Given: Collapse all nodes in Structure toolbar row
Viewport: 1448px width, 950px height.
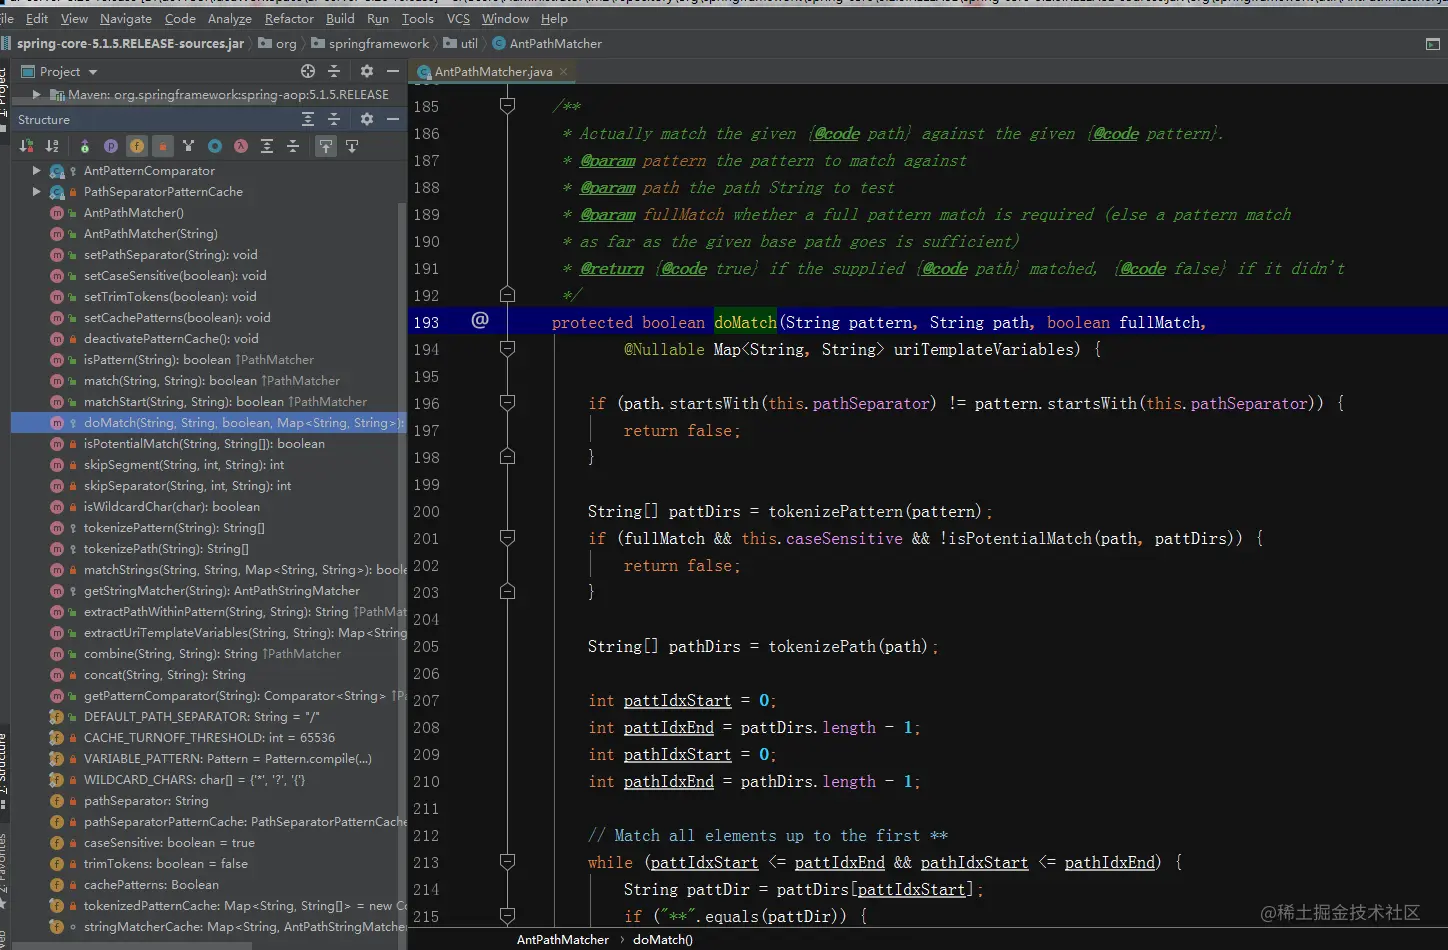Looking at the screenshot, I should 293,146.
